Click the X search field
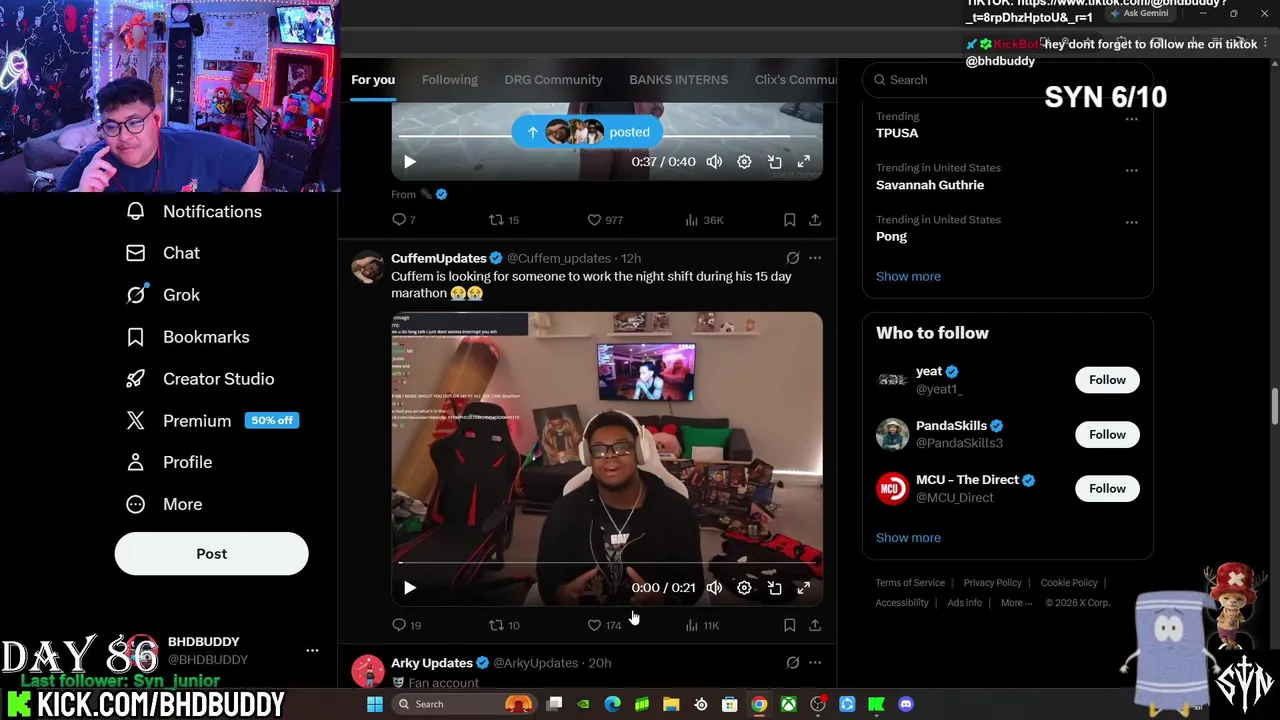This screenshot has height=720, width=1280. point(1008,80)
